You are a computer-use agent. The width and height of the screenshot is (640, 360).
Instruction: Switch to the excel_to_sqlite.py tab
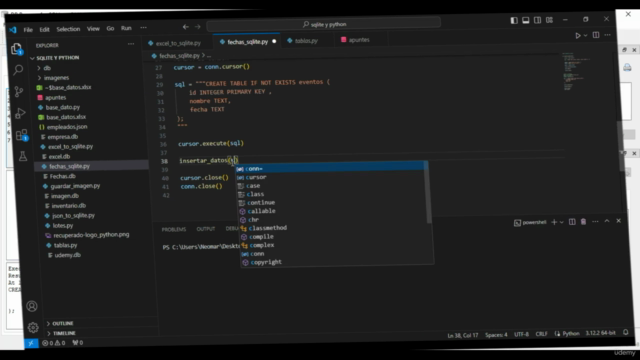(x=178, y=43)
